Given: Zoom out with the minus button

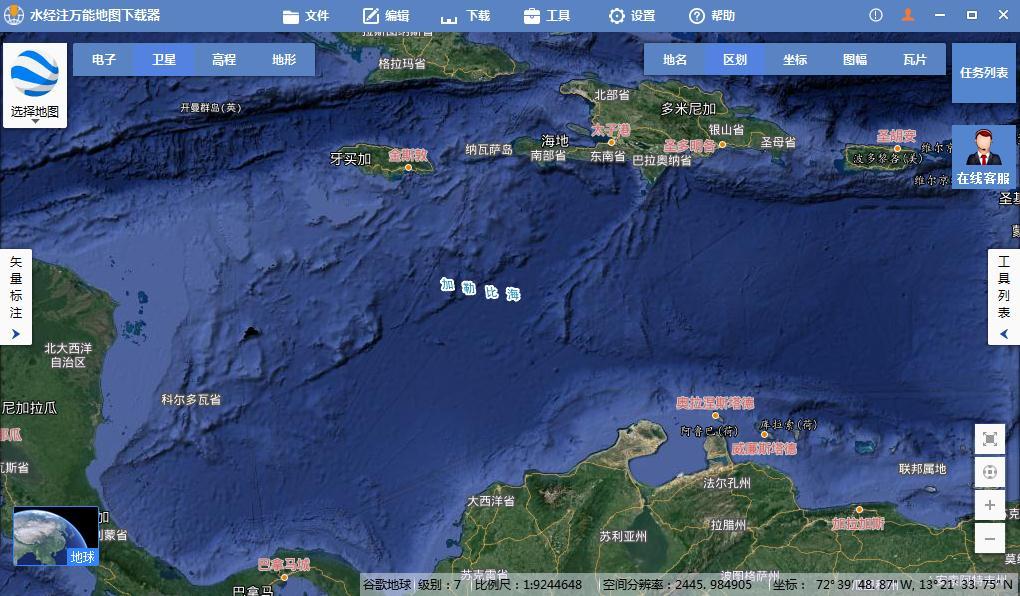Looking at the screenshot, I should pyautogui.click(x=989, y=538).
